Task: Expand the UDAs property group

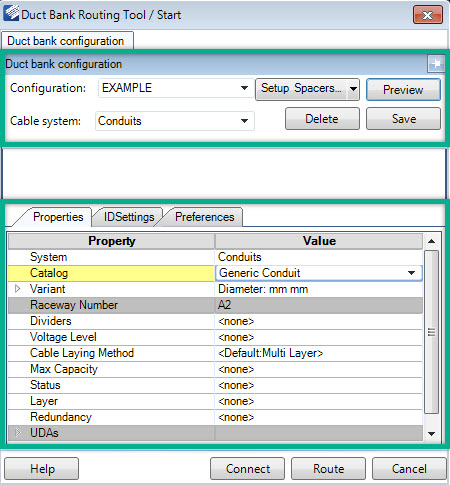Action: [18, 433]
